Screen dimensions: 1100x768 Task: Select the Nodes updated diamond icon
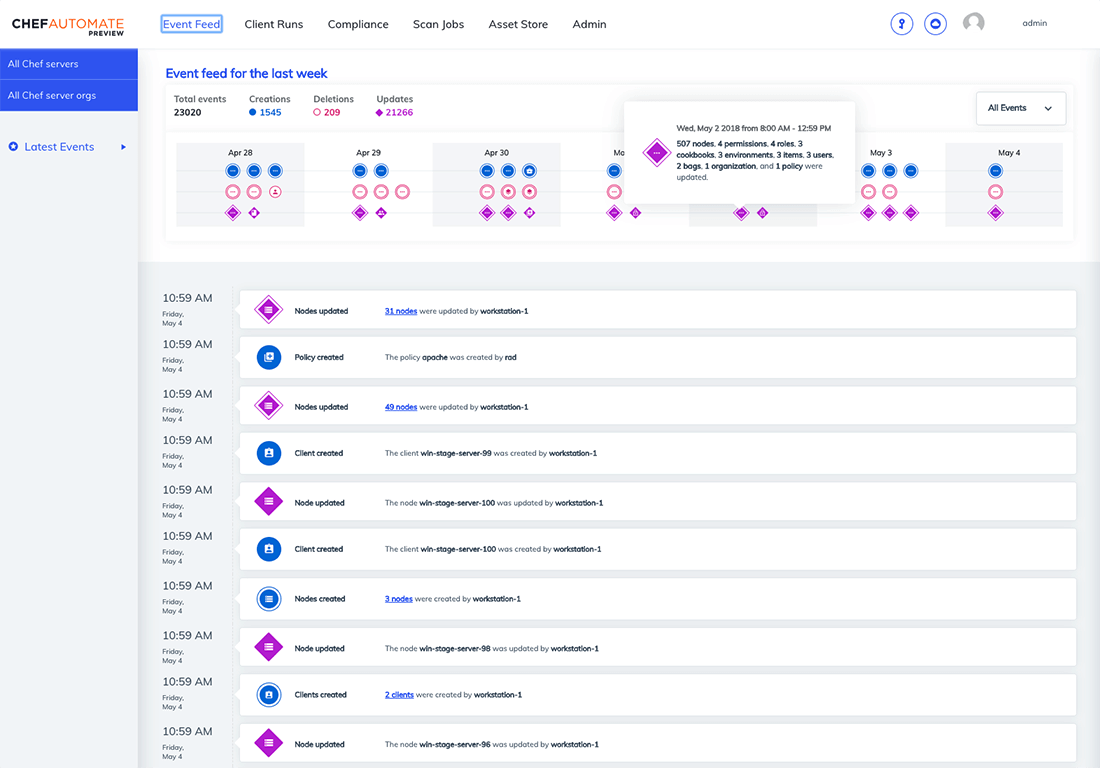click(268, 309)
